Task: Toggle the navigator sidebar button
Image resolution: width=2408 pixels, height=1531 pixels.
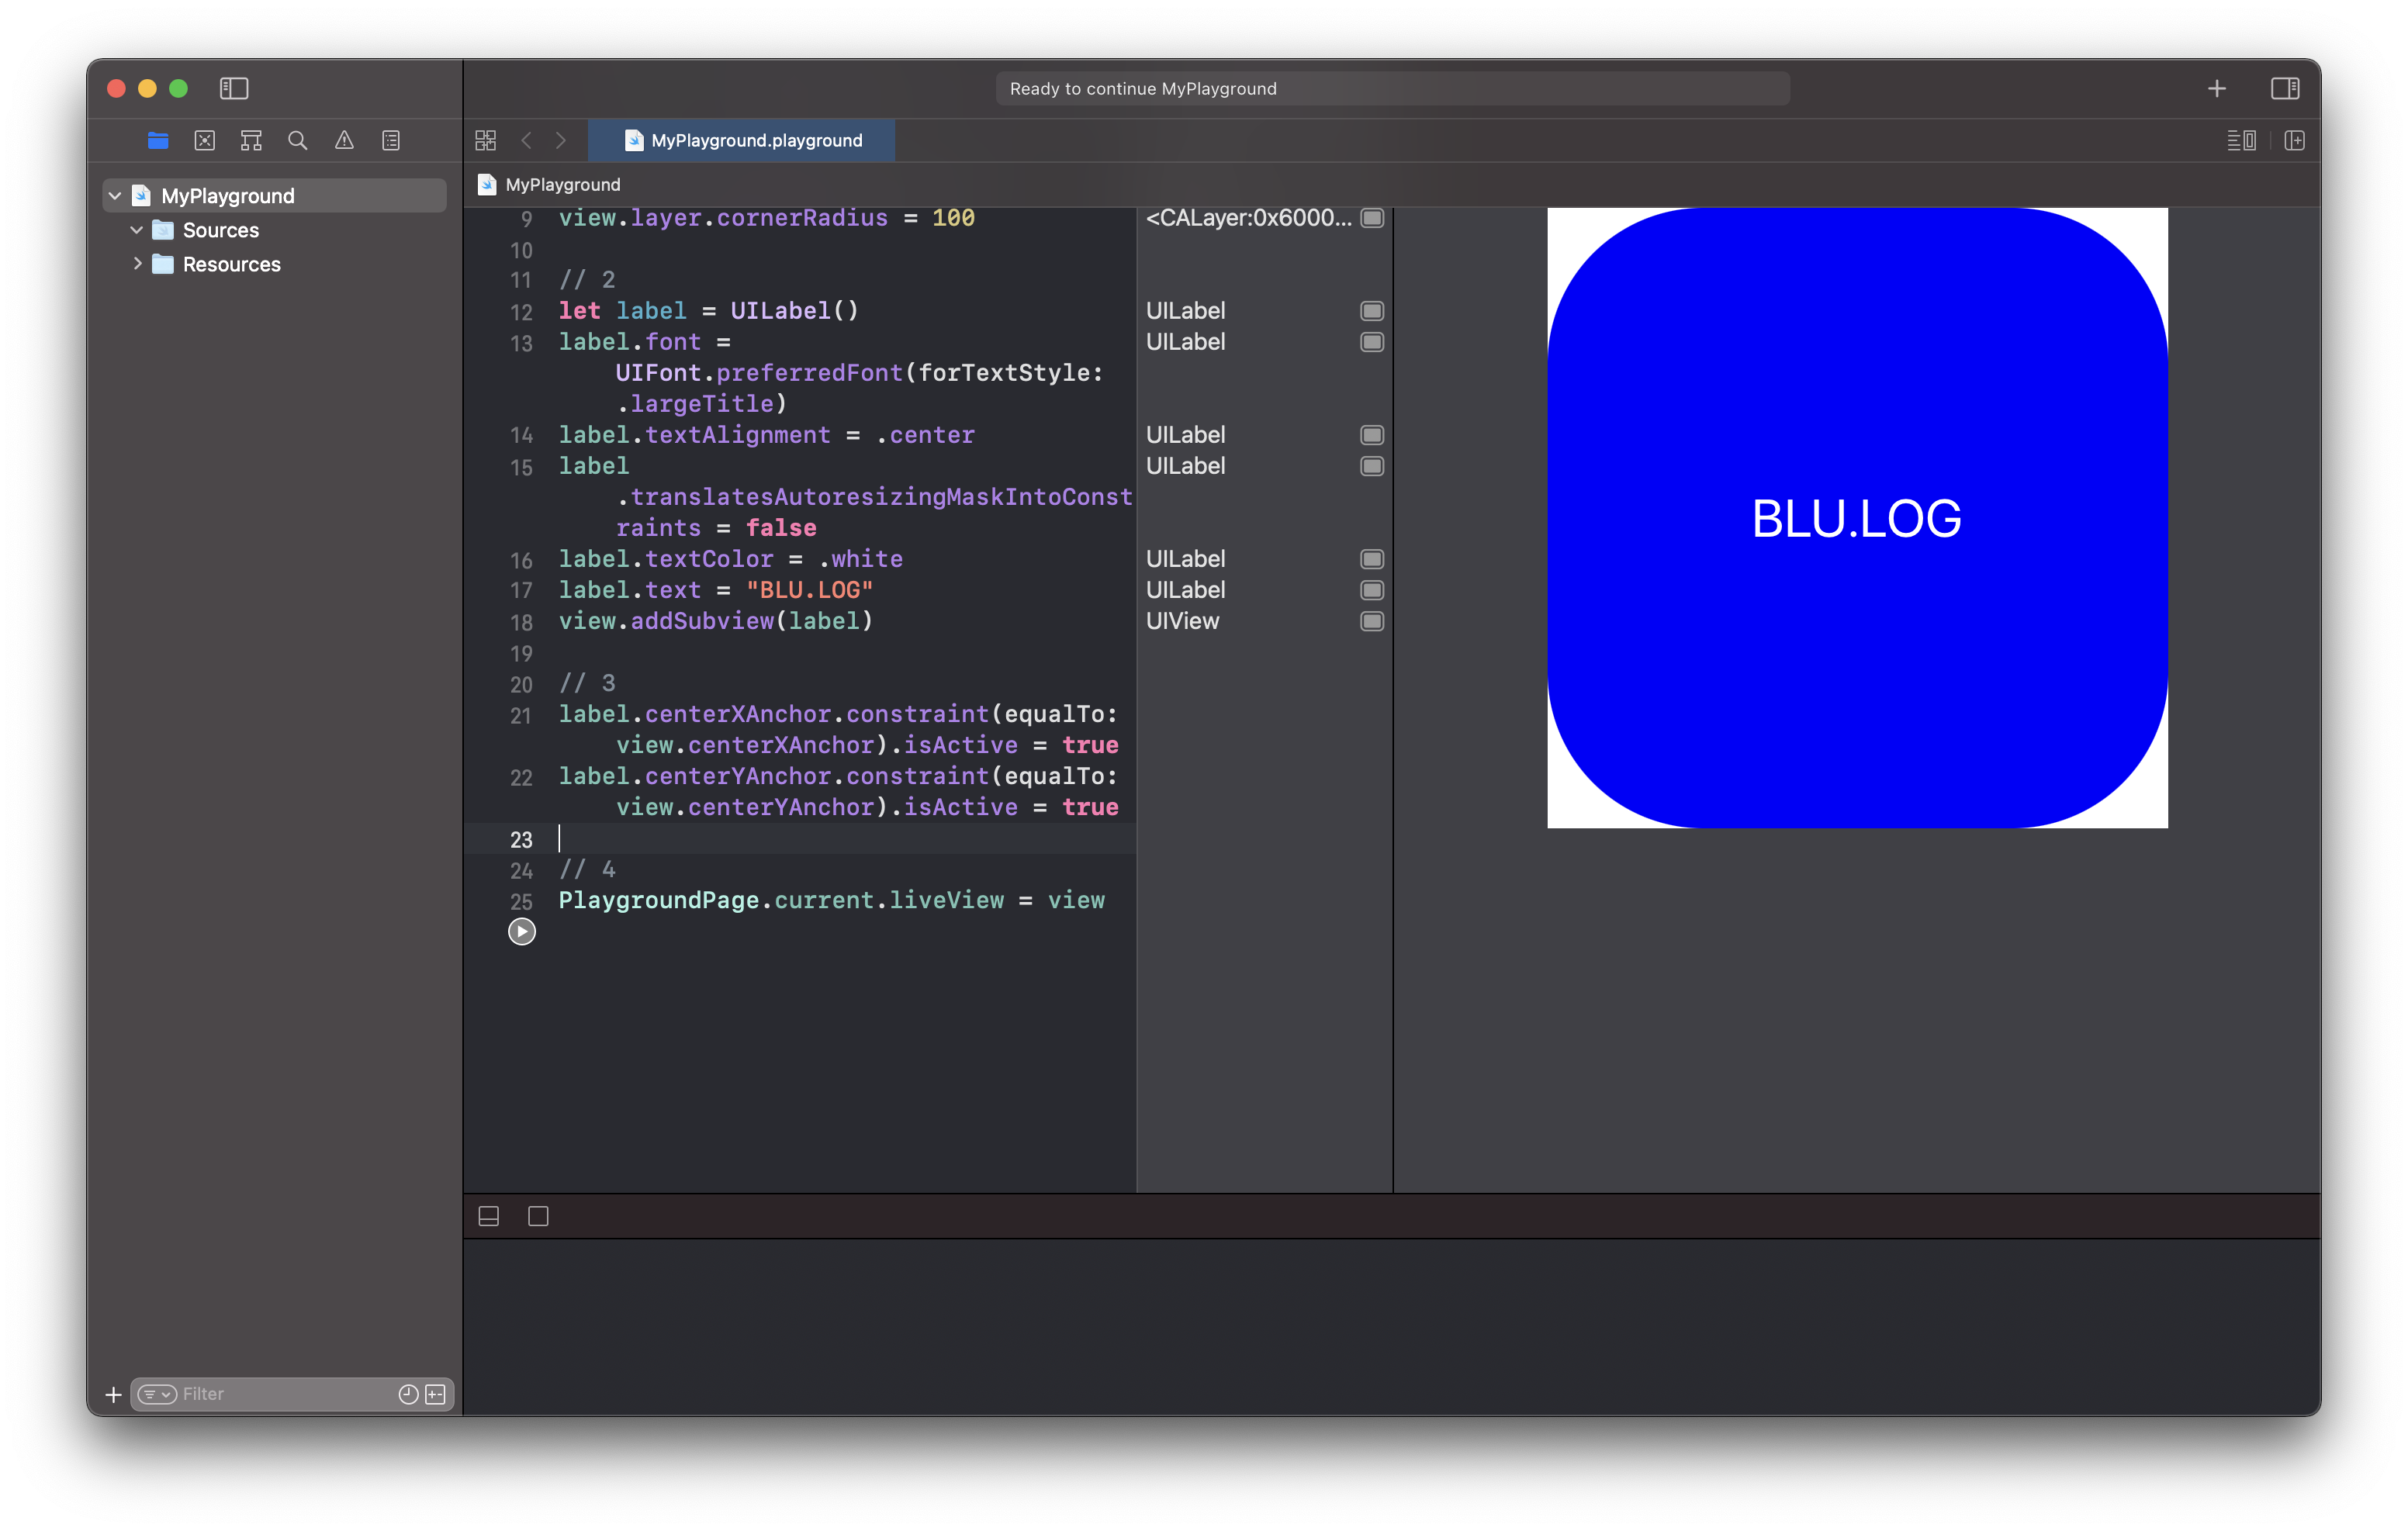Action: (234, 88)
